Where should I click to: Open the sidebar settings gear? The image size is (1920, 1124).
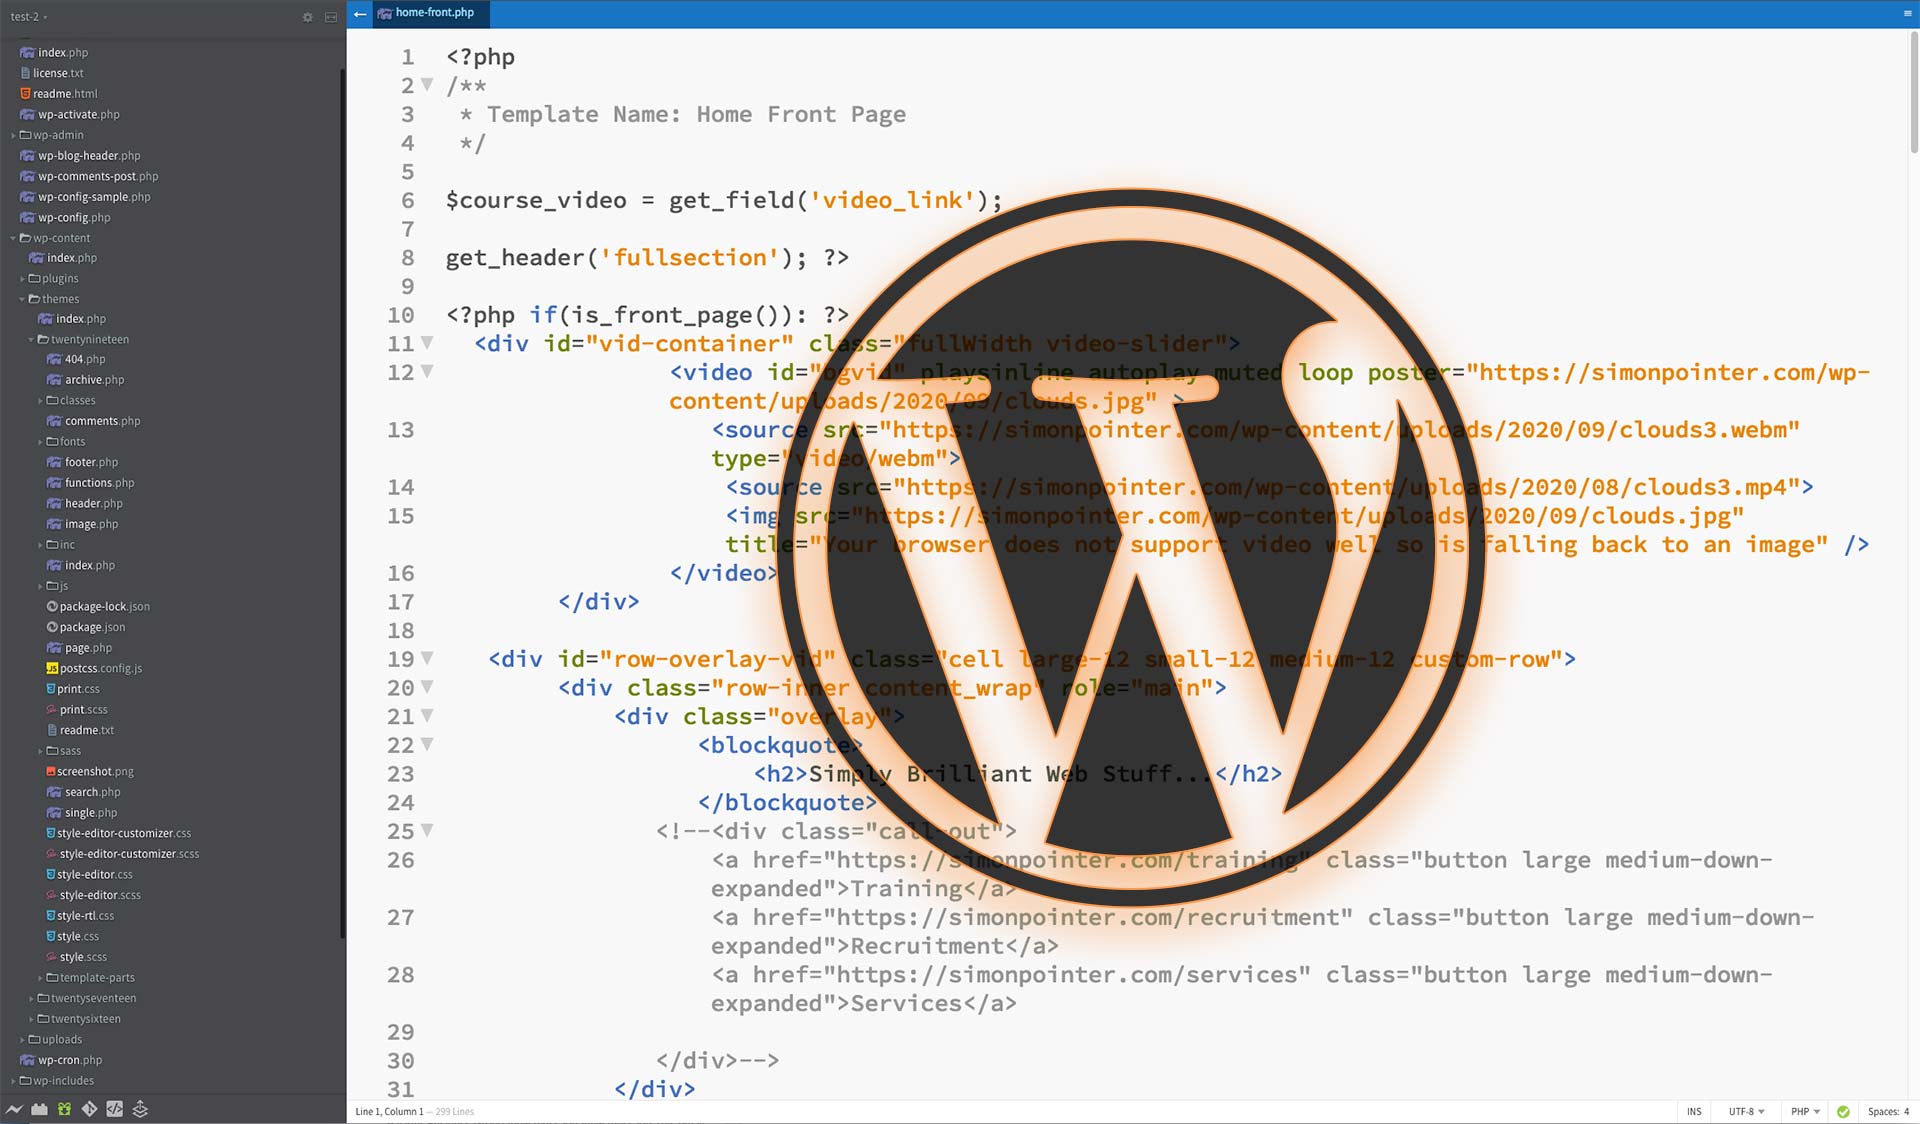click(x=307, y=17)
